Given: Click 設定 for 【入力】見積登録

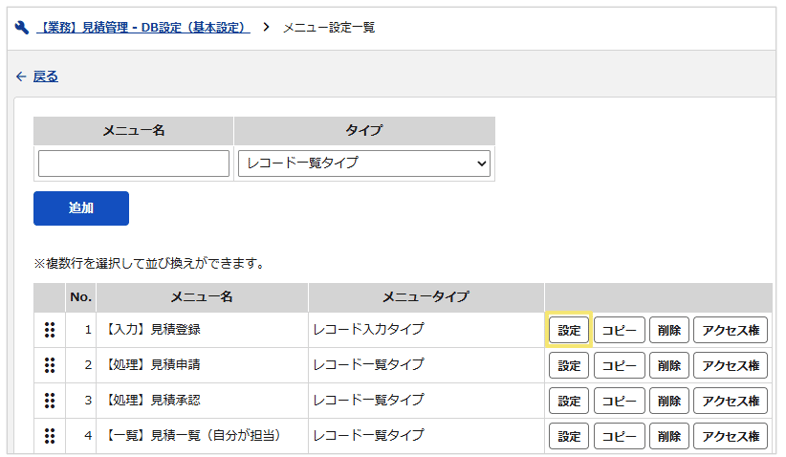Looking at the screenshot, I should 569,330.
